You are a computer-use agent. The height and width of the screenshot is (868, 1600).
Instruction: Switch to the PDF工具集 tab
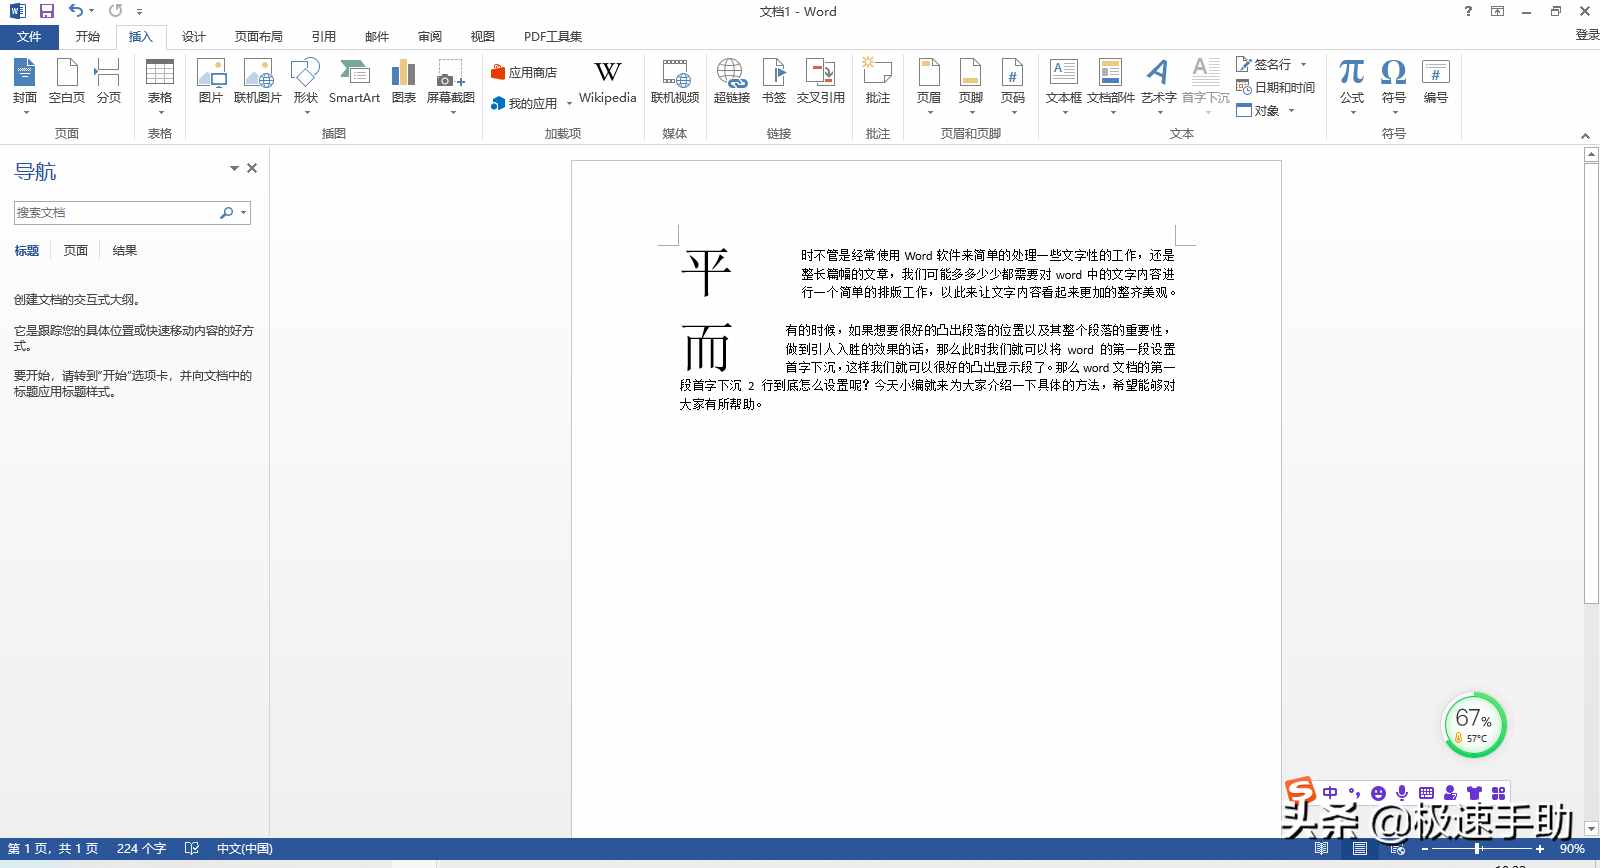pyautogui.click(x=553, y=37)
